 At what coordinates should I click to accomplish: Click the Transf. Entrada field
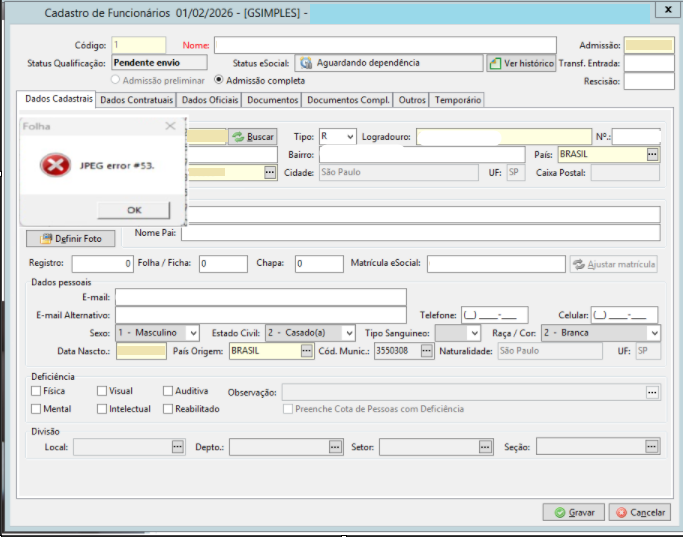tap(649, 63)
